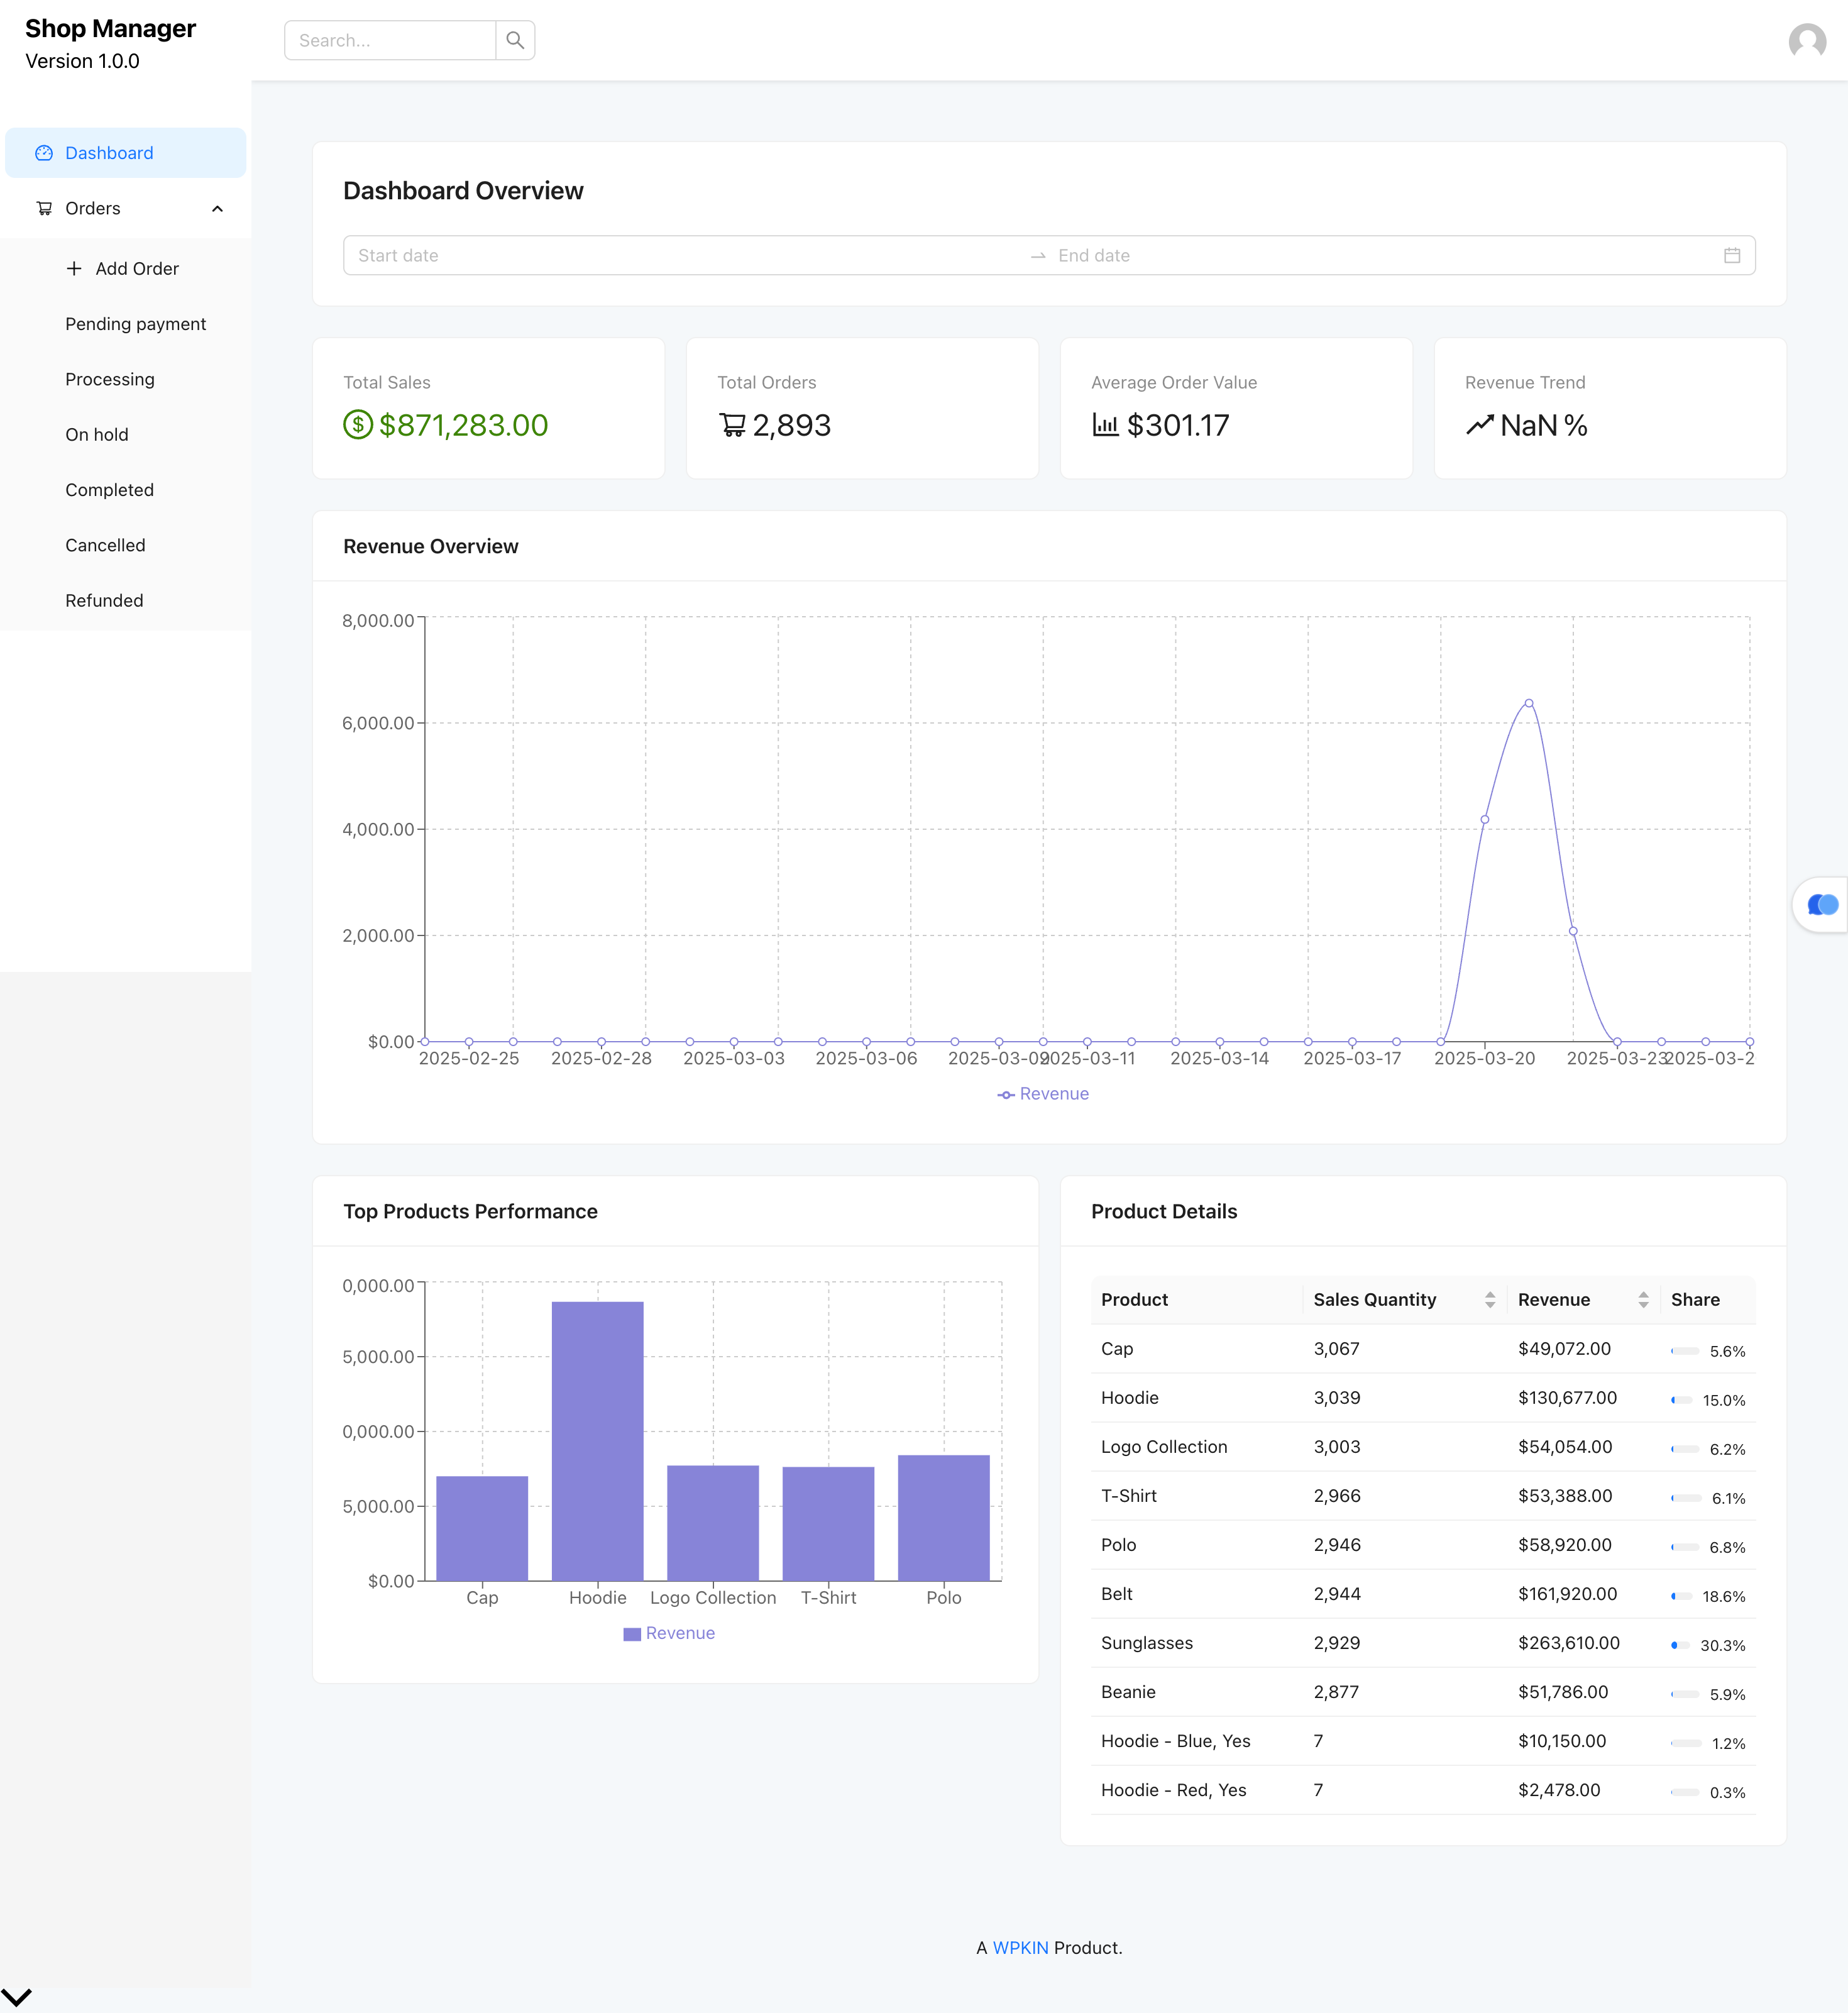This screenshot has height=2013, width=1848.
Task: Collapse the Orders submenu chevron
Action: [217, 208]
